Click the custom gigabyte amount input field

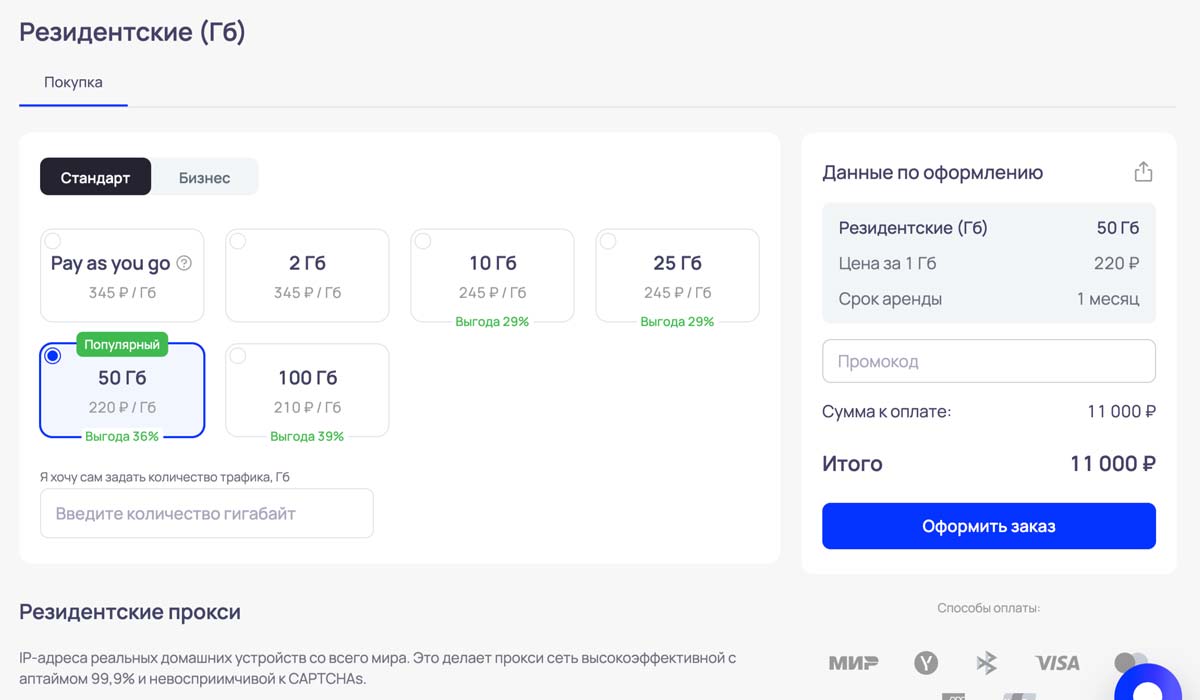coord(207,513)
